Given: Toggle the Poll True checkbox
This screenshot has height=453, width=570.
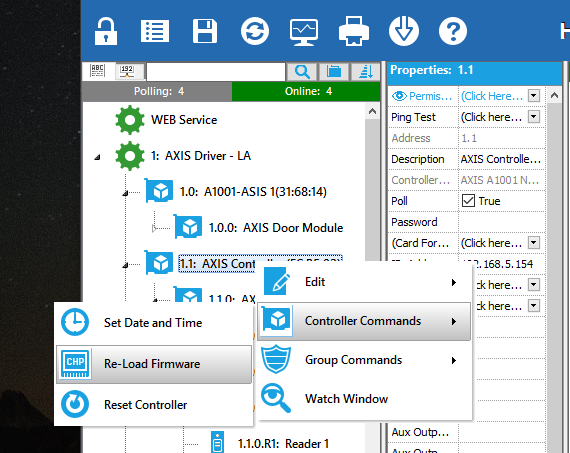Looking at the screenshot, I should [468, 201].
